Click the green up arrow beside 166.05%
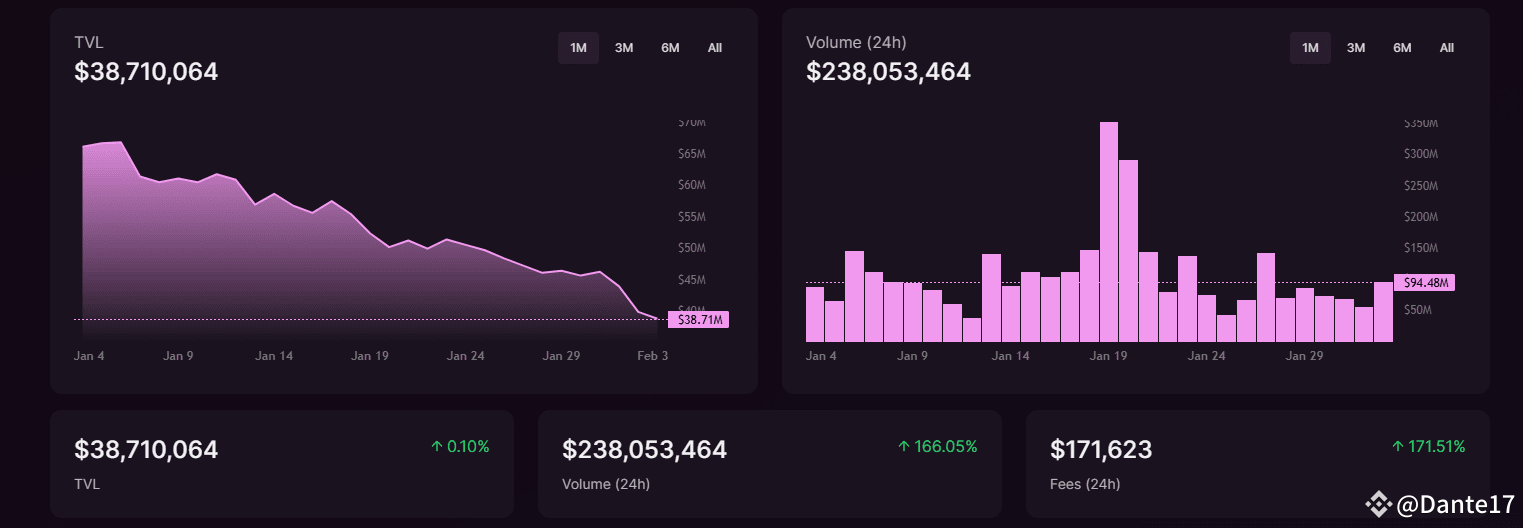 pos(903,447)
